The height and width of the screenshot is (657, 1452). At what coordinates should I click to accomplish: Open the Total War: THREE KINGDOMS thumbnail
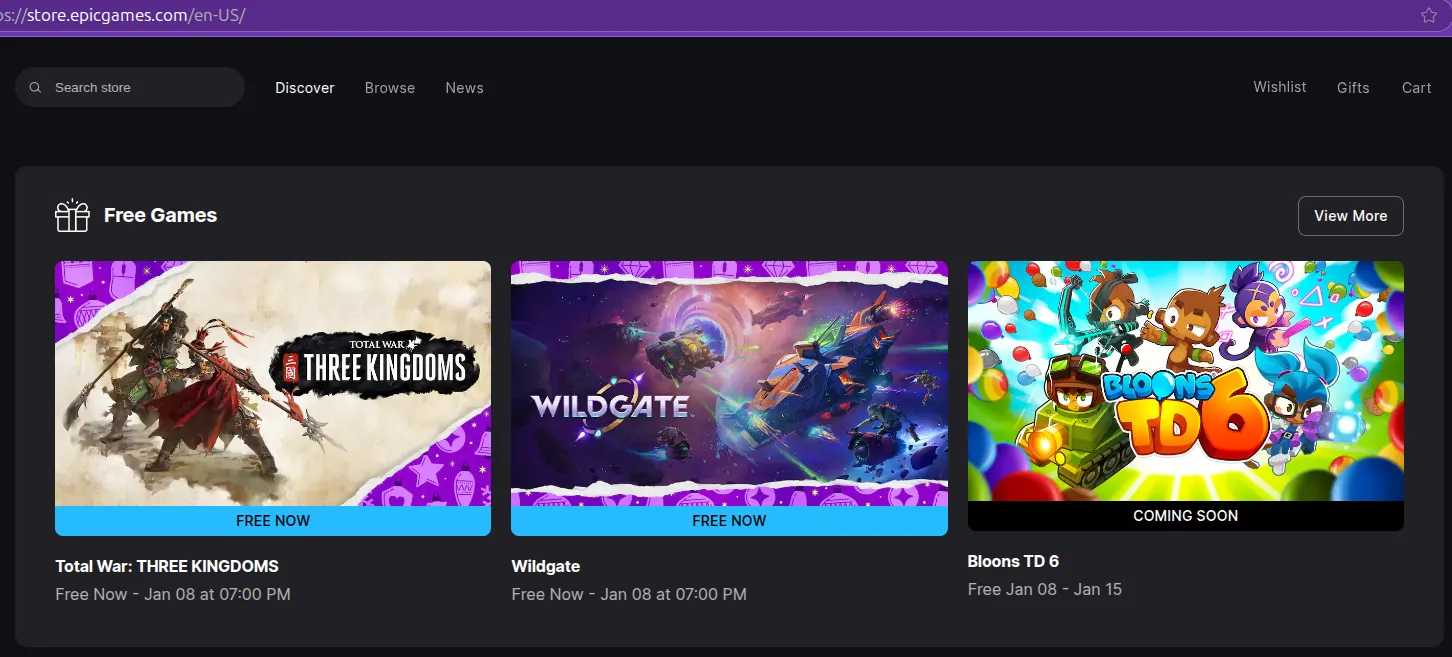[273, 384]
